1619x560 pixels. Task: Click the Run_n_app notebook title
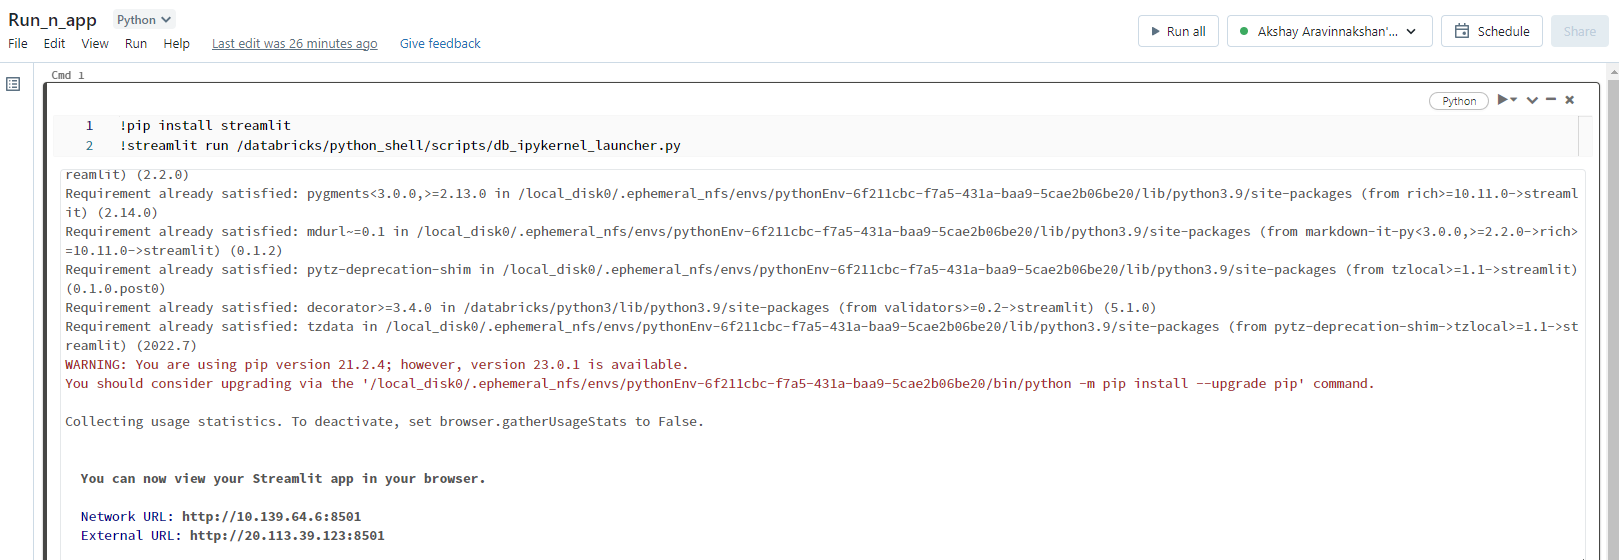[52, 20]
